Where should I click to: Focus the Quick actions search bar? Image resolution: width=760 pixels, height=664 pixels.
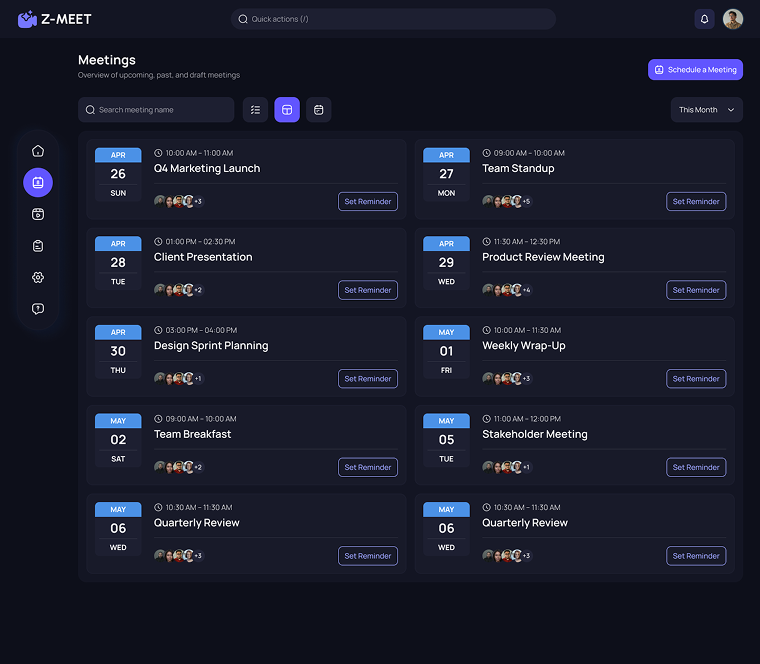click(x=393, y=19)
